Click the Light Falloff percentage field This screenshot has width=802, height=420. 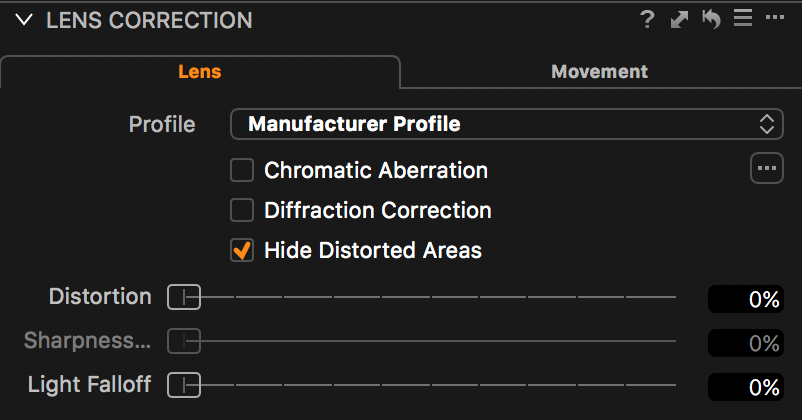click(x=746, y=387)
